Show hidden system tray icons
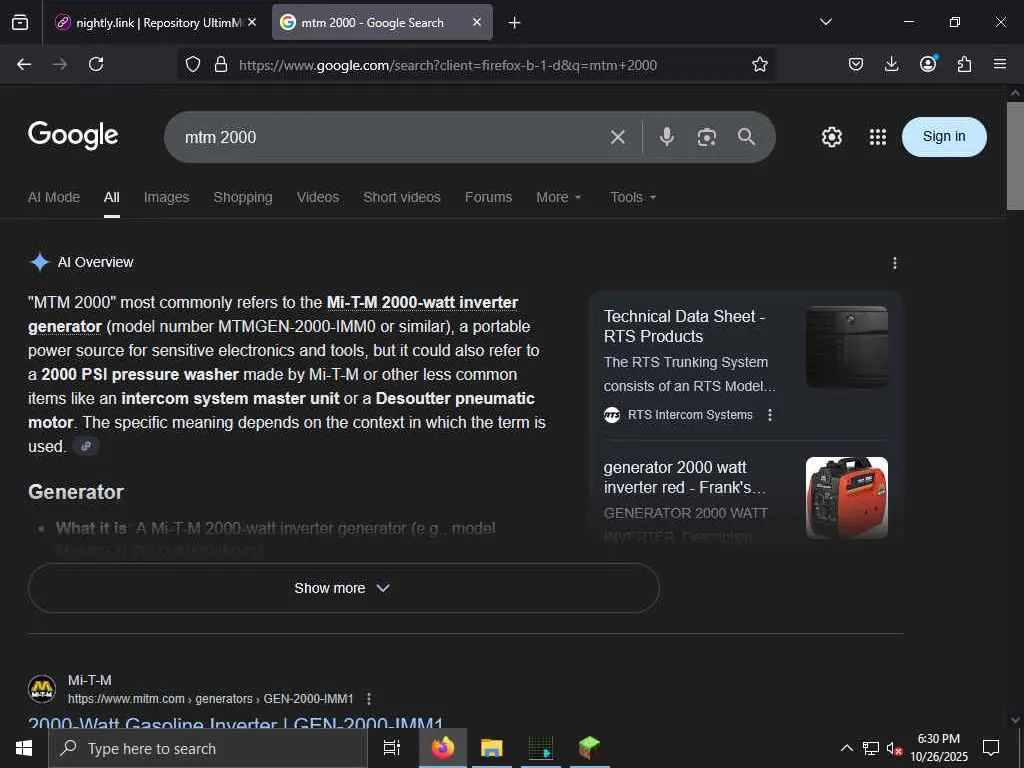Viewport: 1024px width, 768px height. (x=846, y=748)
